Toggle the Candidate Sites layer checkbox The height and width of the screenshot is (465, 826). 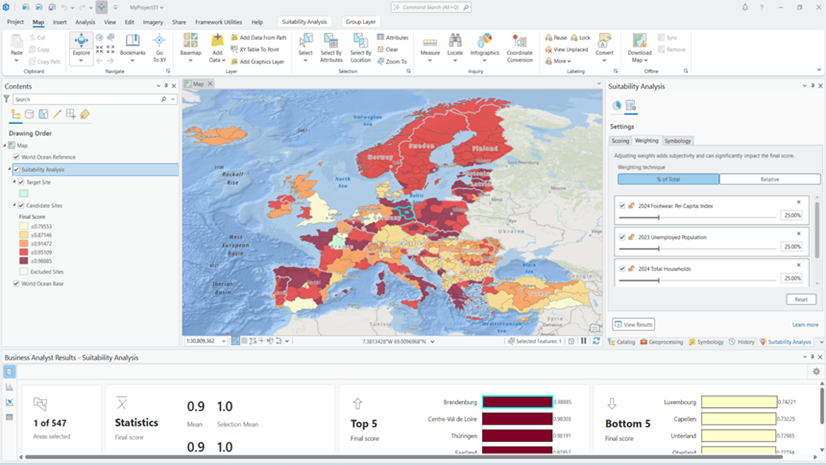click(22, 205)
